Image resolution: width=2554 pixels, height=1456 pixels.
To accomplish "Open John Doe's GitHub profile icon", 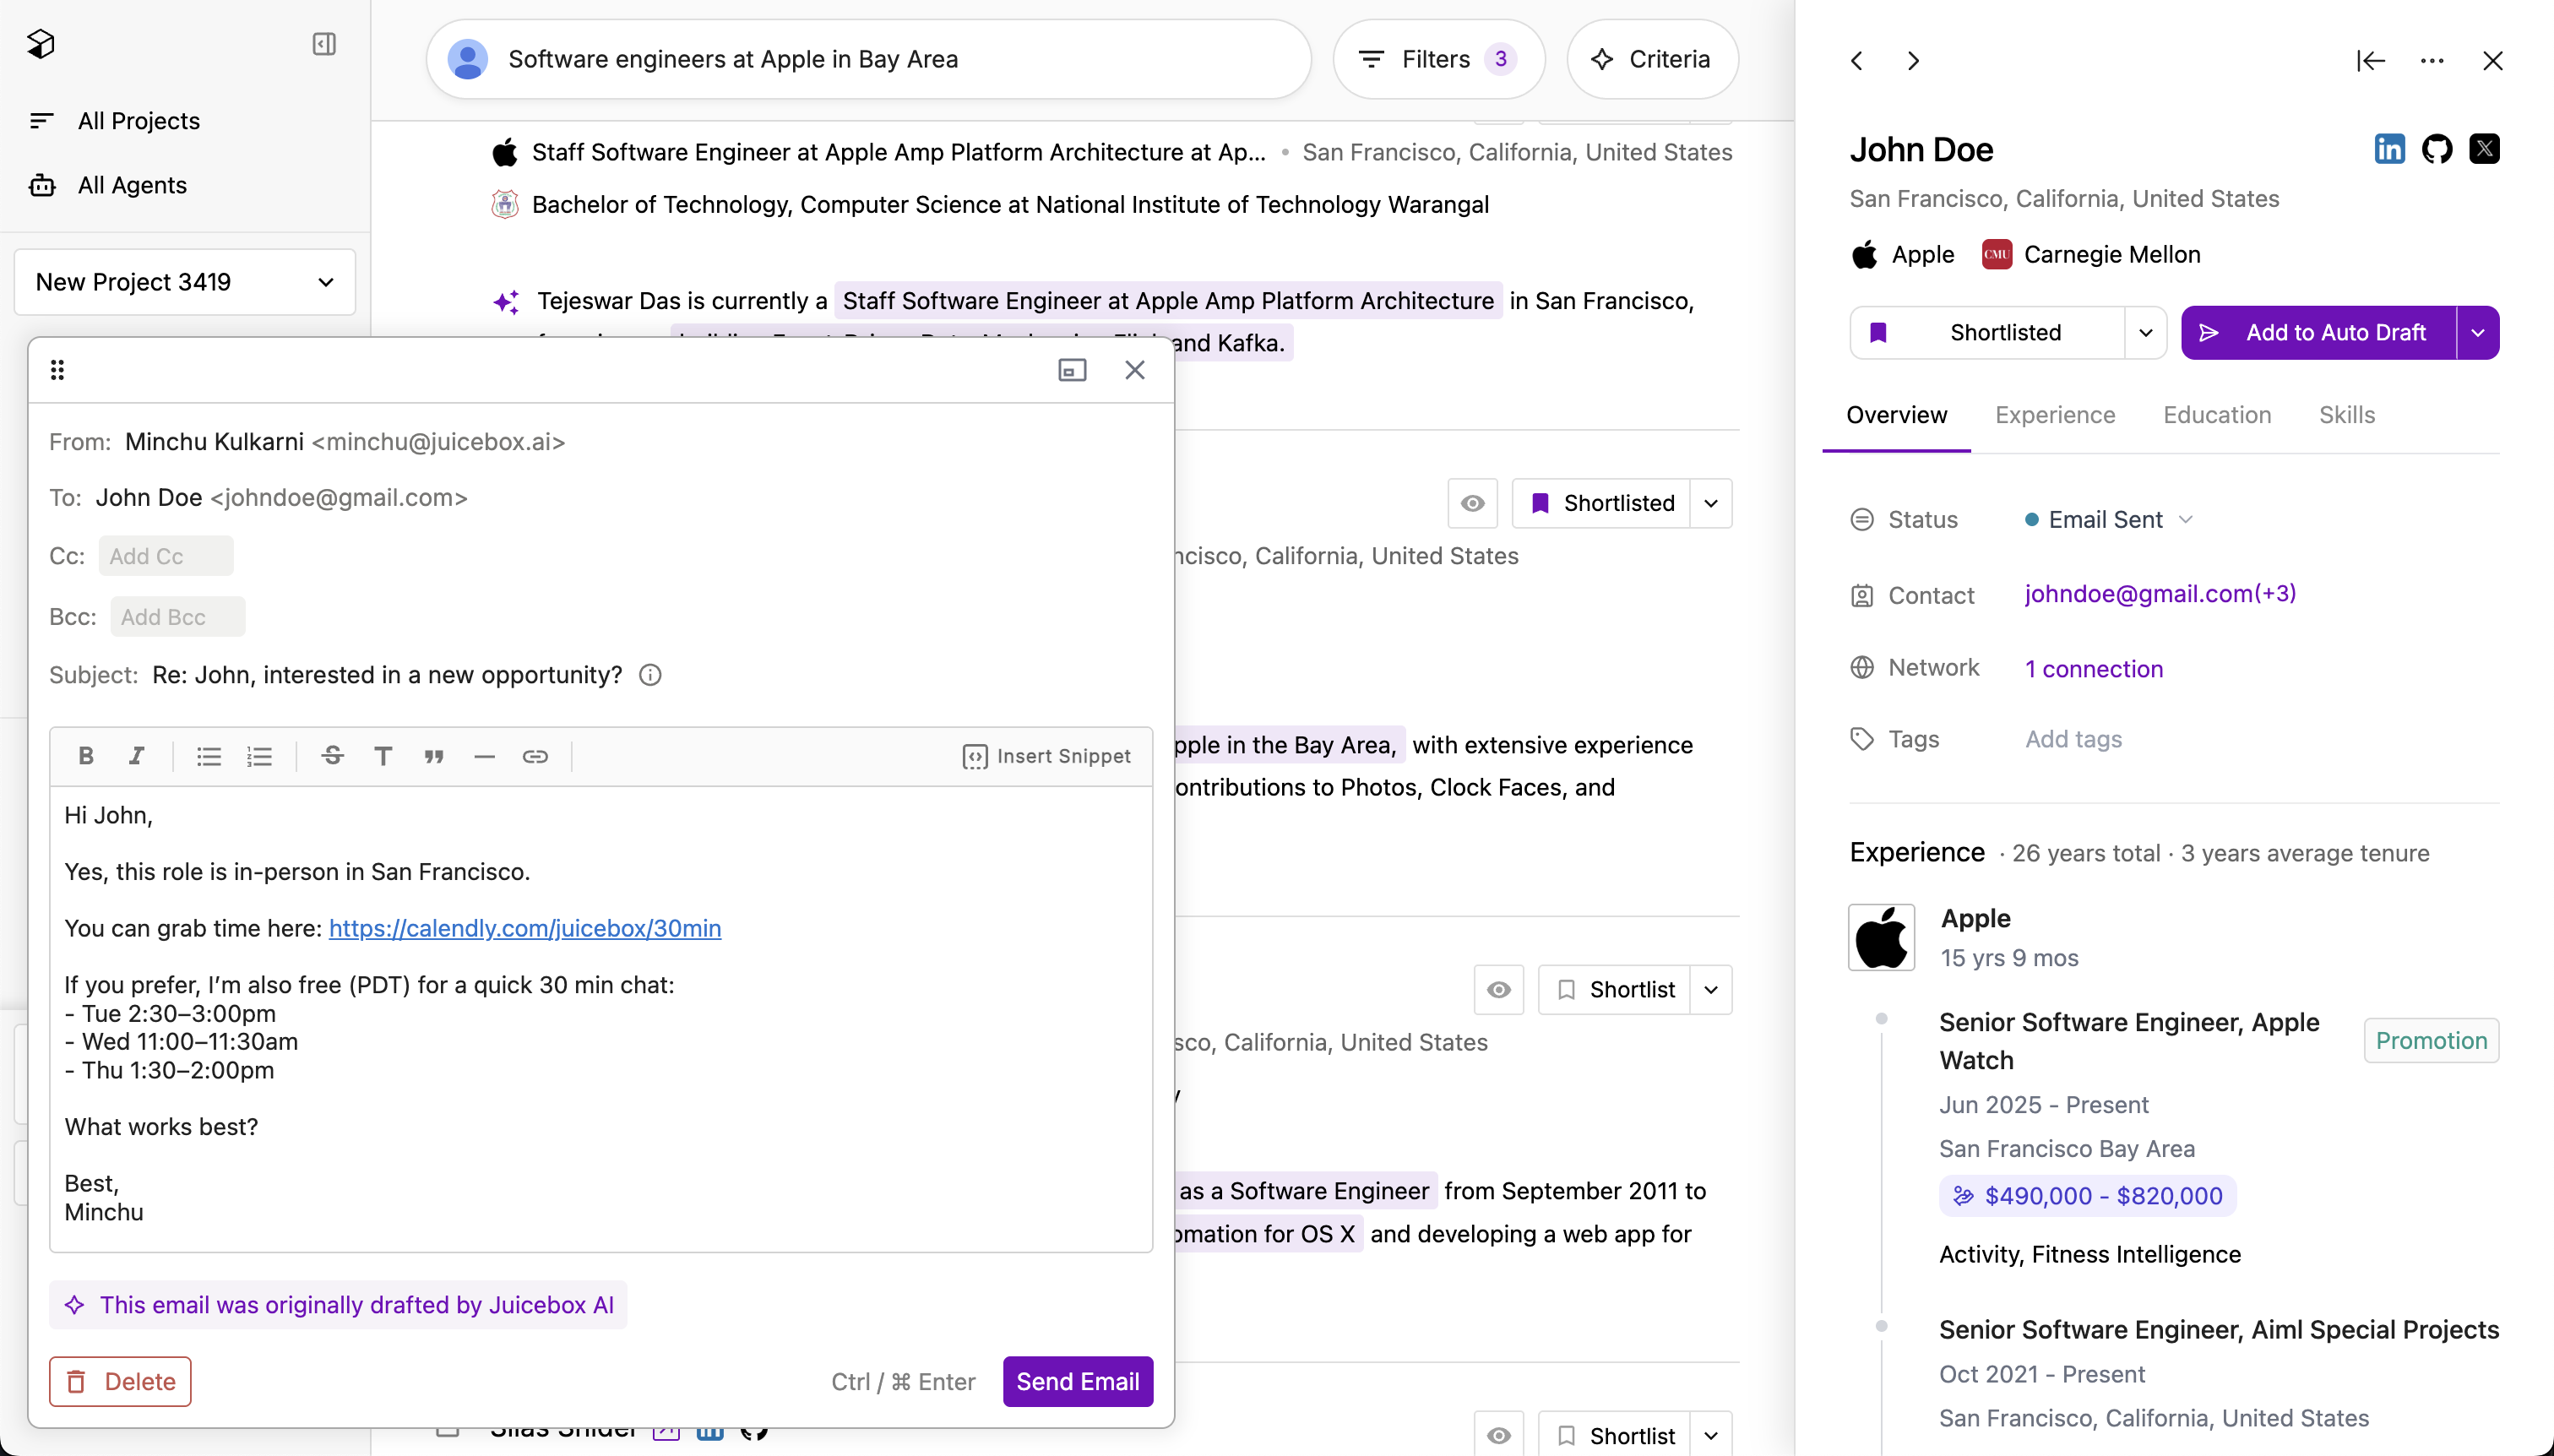I will point(2437,149).
